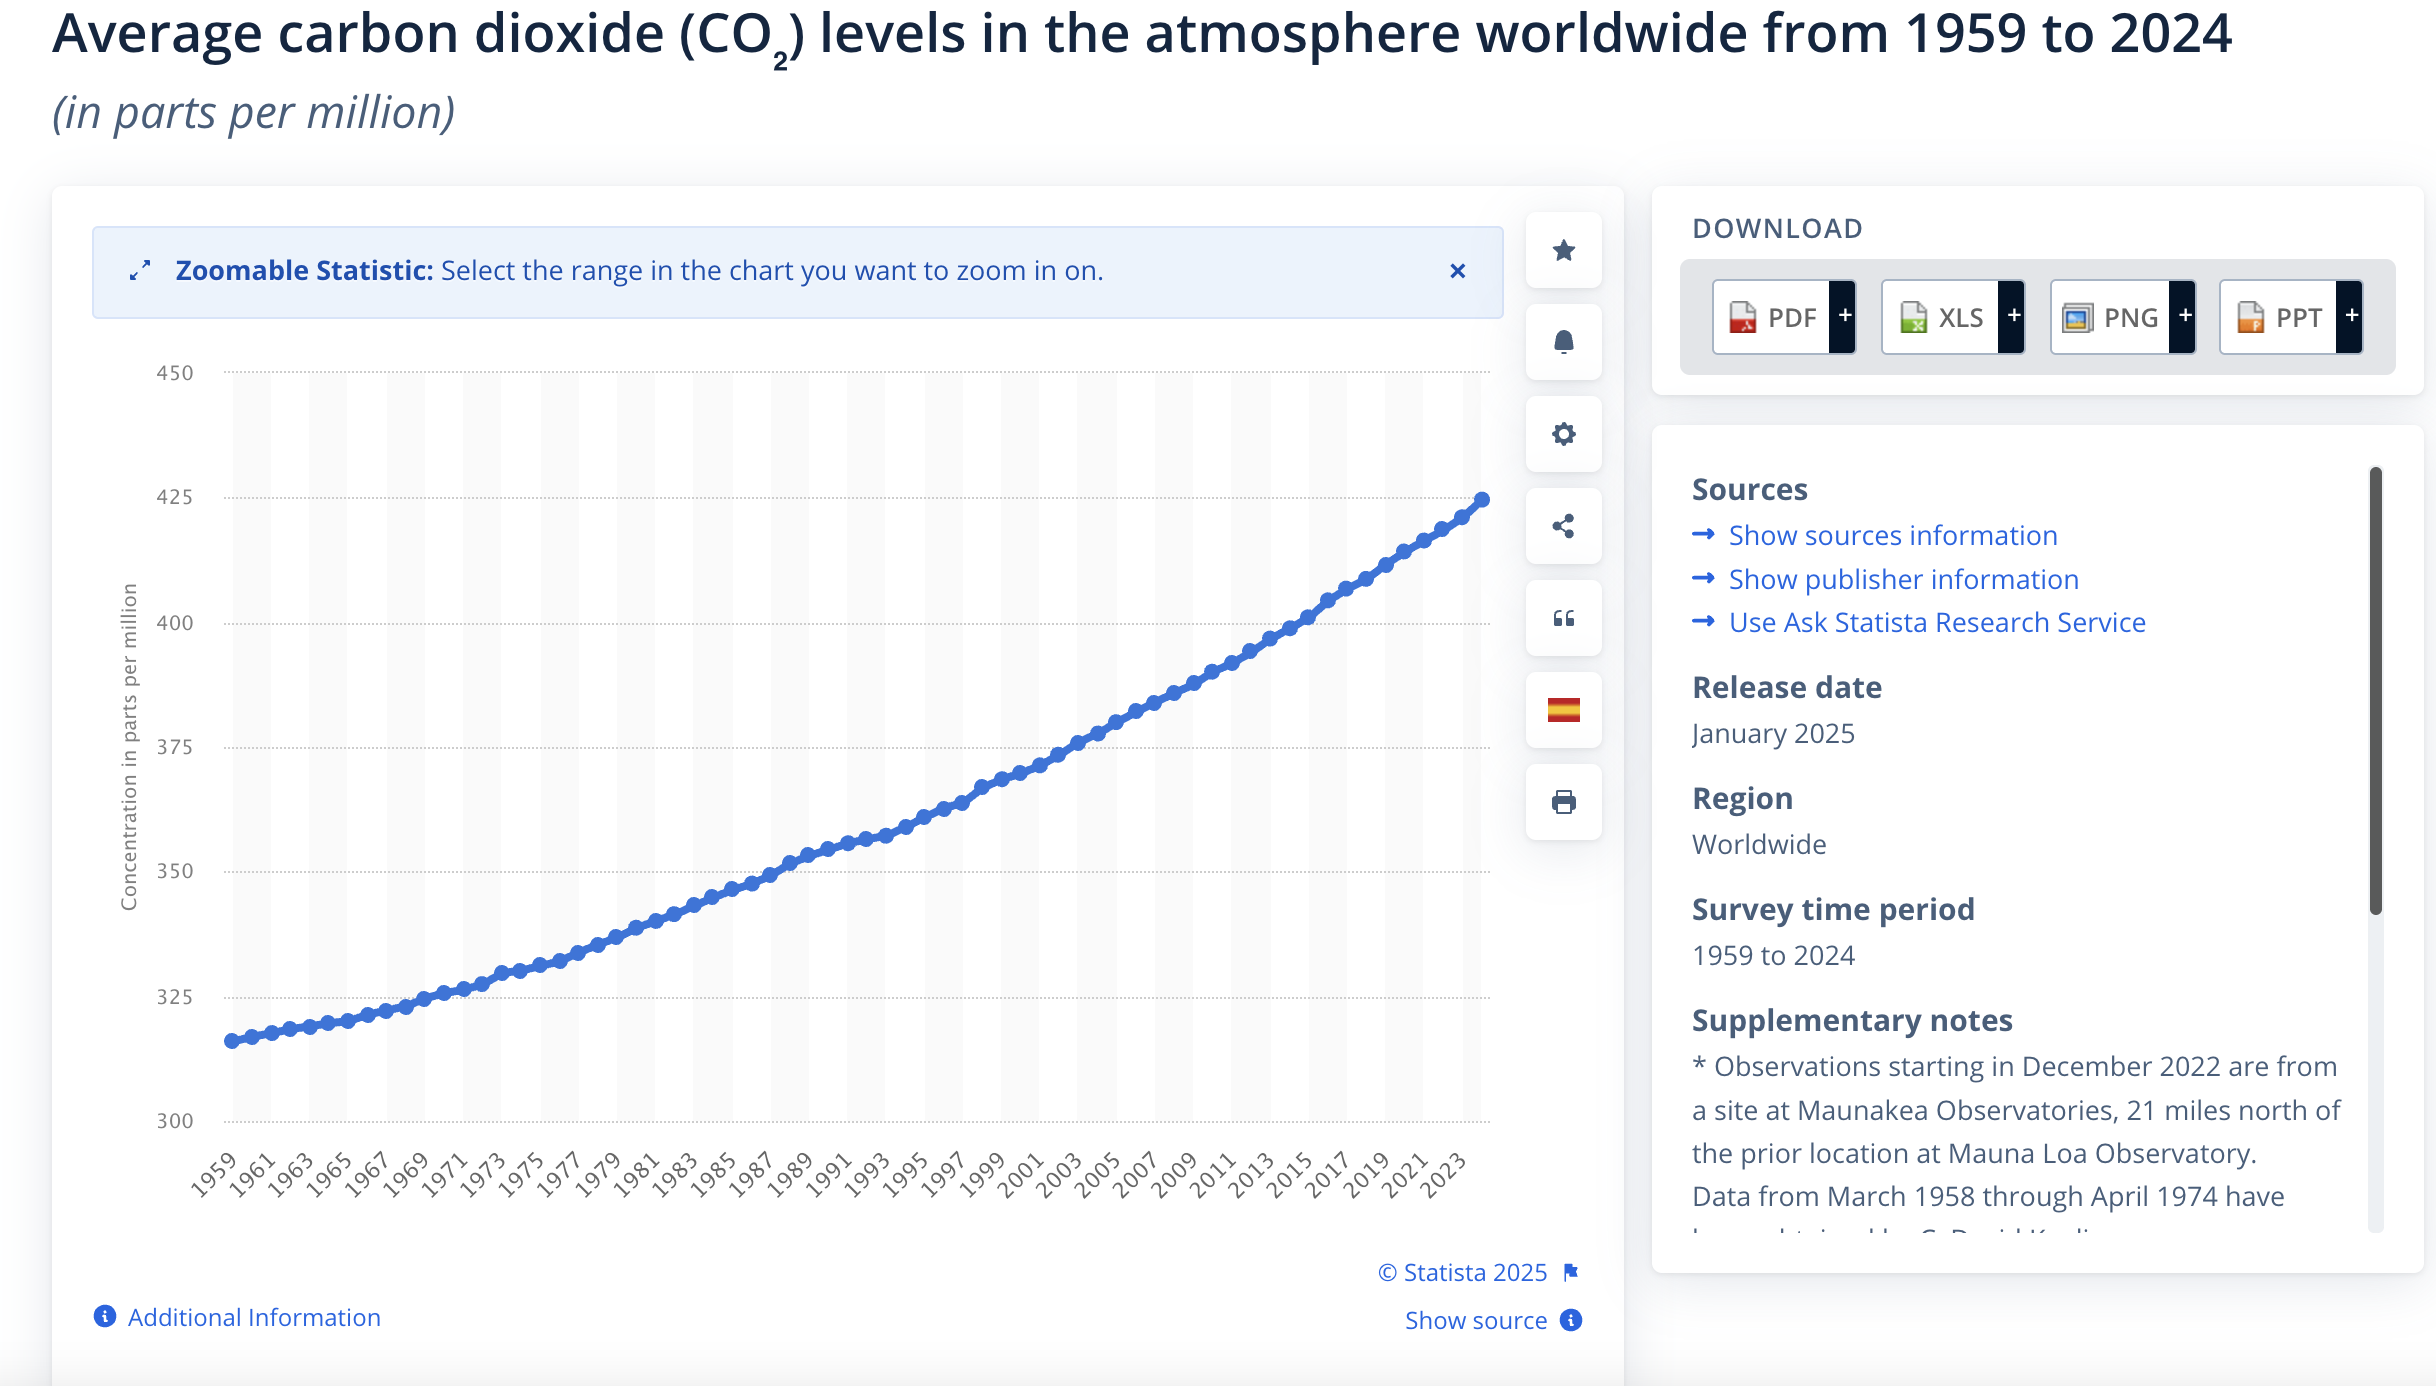The height and width of the screenshot is (1386, 2436).
Task: Click the share statistic icon
Action: pyautogui.click(x=1564, y=526)
